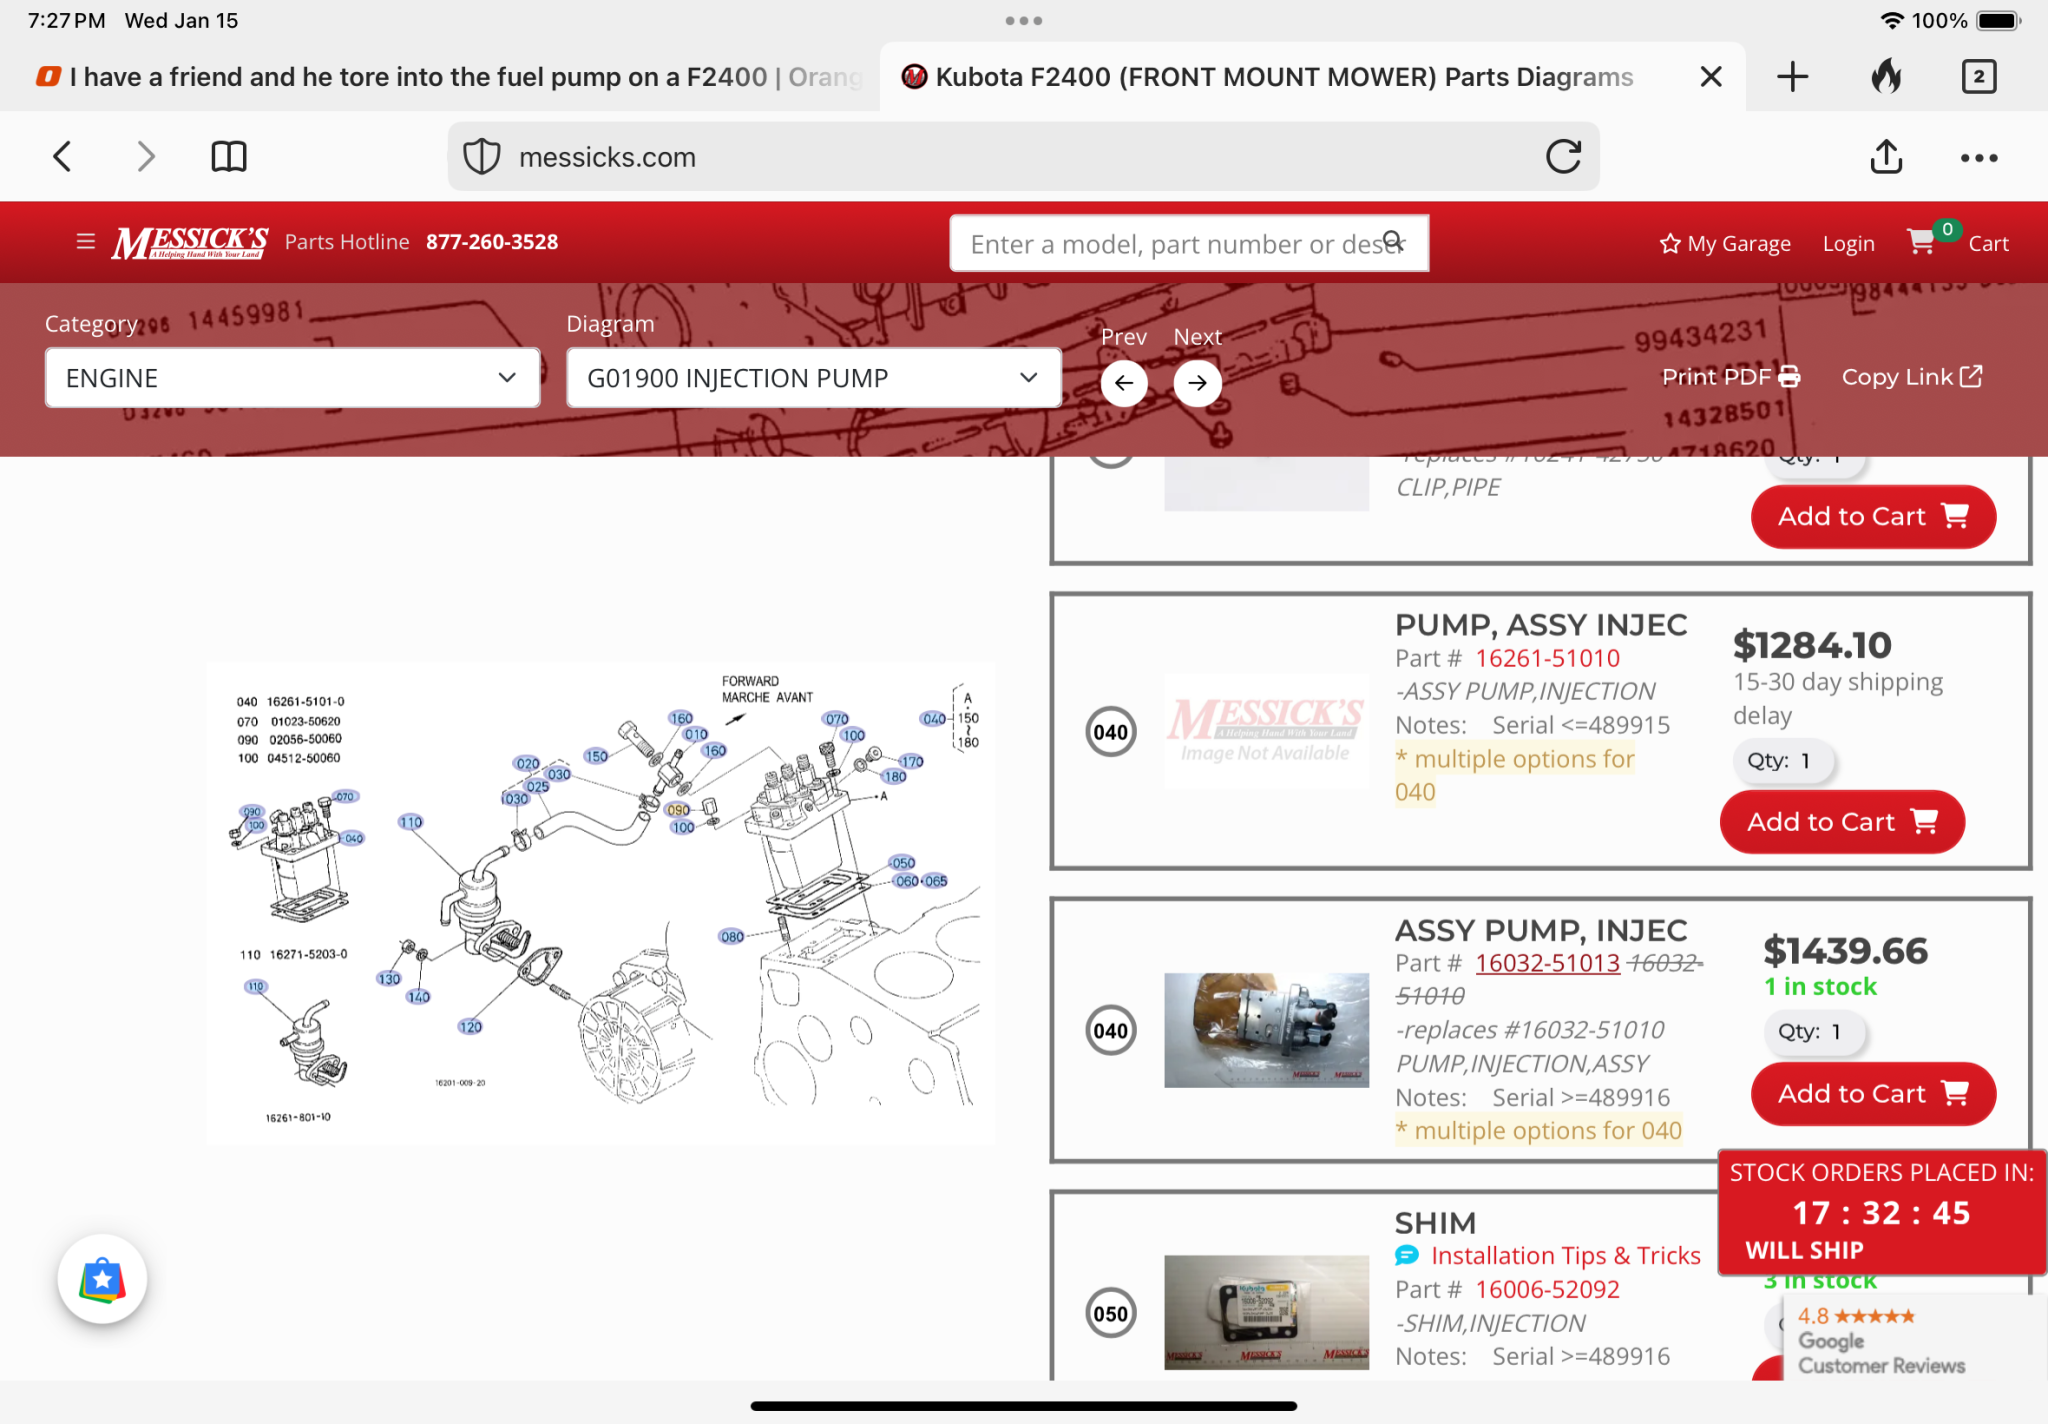
Task: Go to the previous diagram arrow
Action: point(1124,383)
